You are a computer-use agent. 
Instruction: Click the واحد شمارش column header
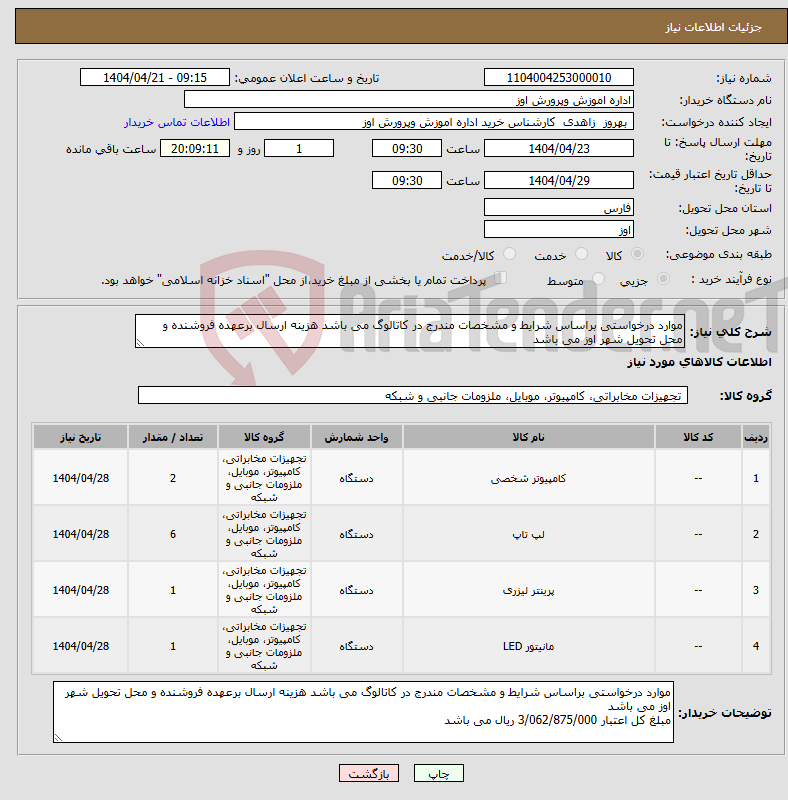(357, 437)
